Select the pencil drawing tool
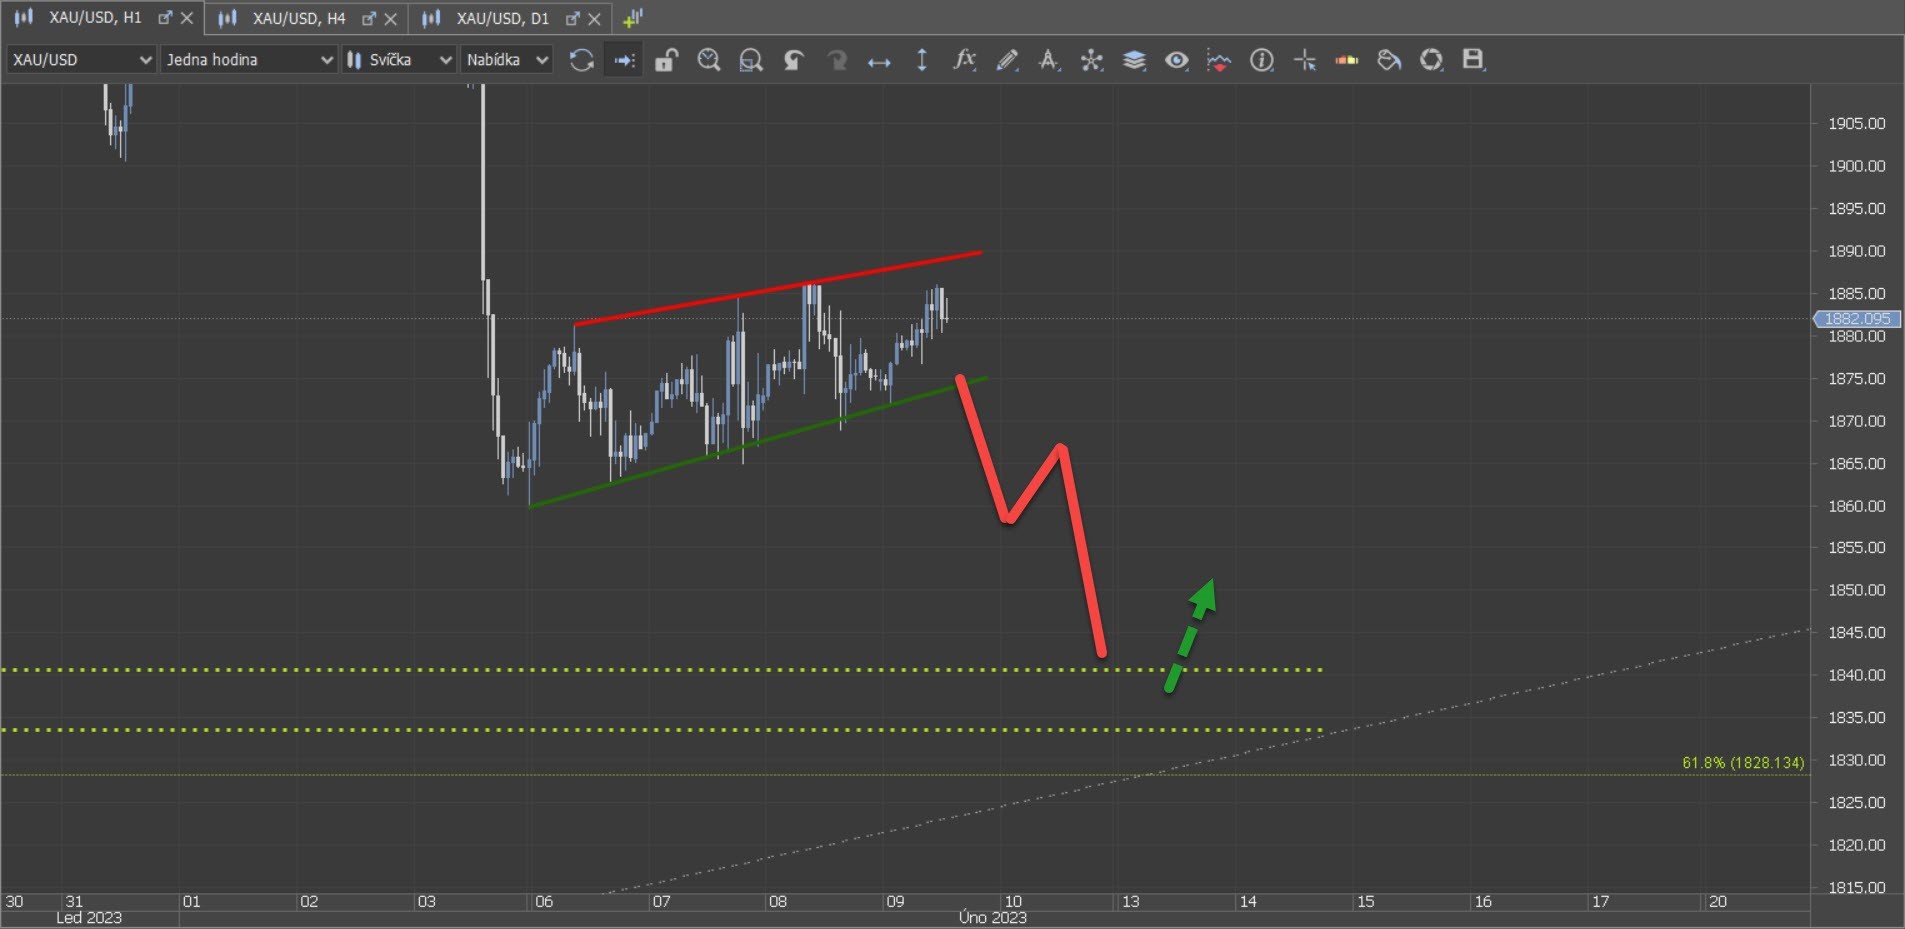Screen dimensions: 1905x929 [1007, 60]
